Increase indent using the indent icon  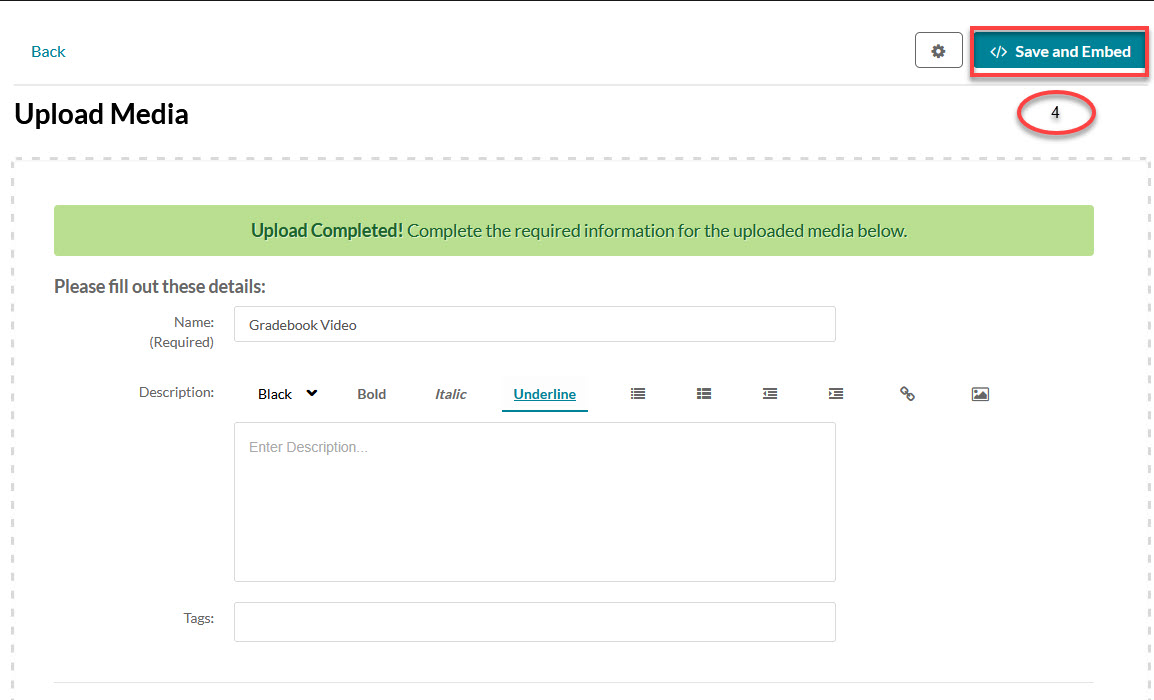coord(836,394)
